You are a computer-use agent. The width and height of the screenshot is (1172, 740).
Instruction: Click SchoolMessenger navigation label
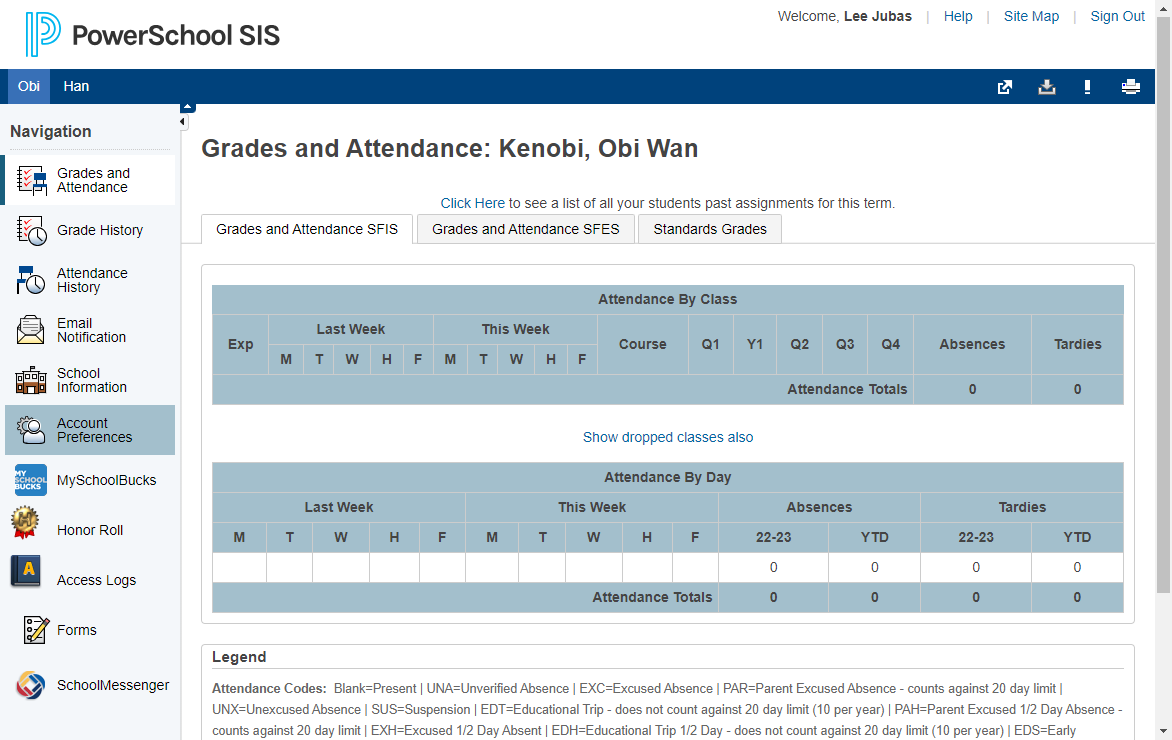point(113,685)
